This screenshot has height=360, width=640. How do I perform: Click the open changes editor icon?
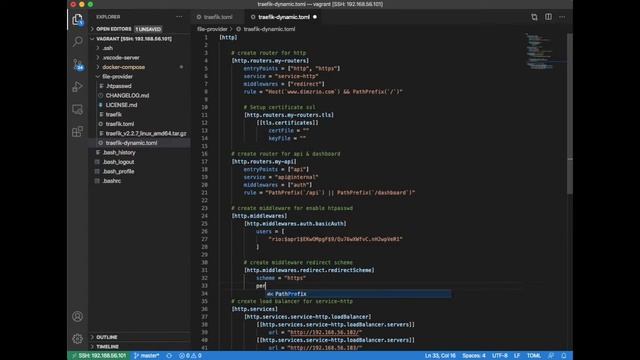coord(534,17)
